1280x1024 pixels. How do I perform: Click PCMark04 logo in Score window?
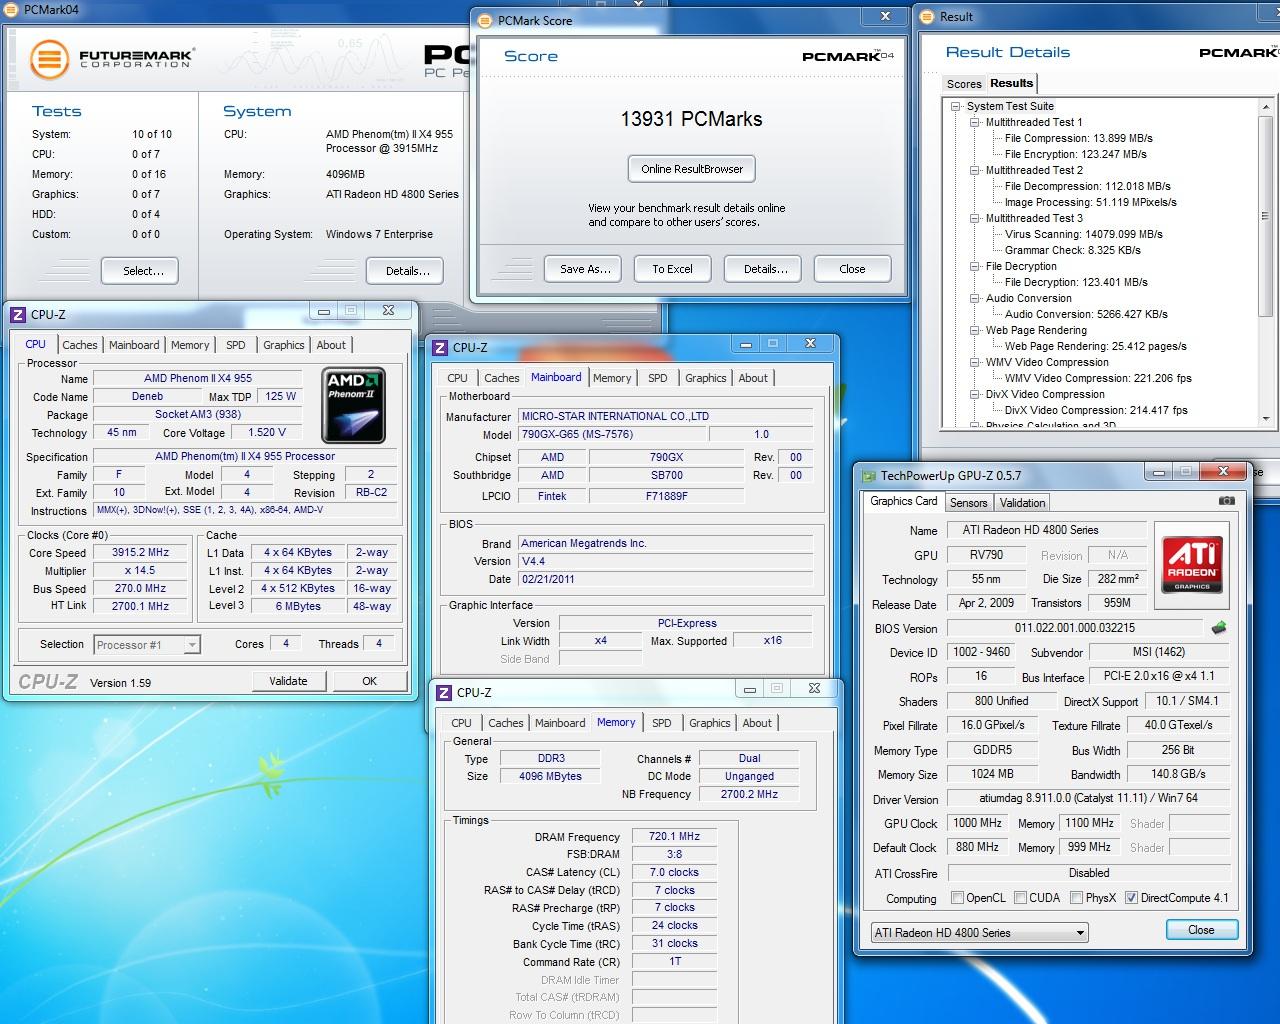coord(848,56)
